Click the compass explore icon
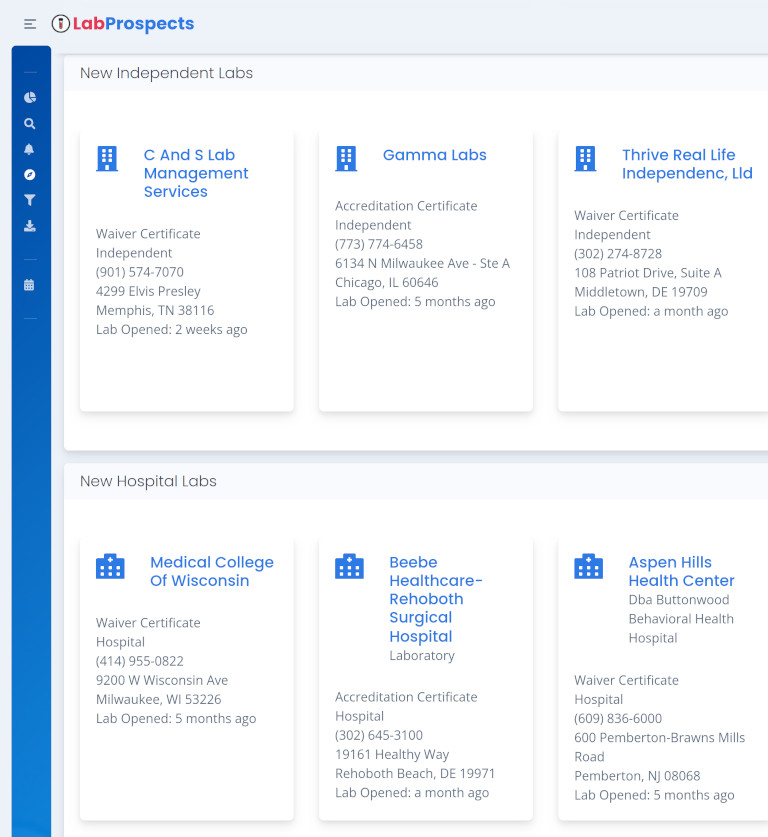 tap(30, 175)
